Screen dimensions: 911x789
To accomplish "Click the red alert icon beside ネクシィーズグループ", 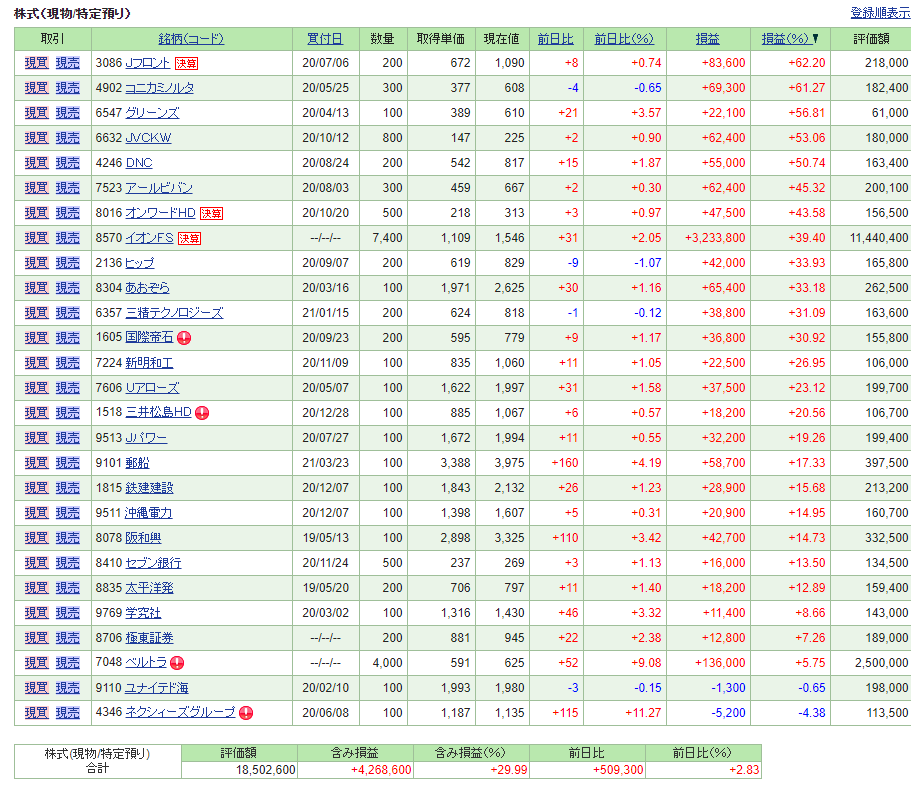I will tap(246, 713).
